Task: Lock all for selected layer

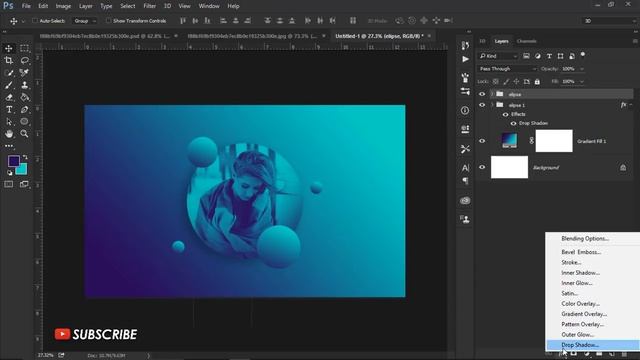Action: pyautogui.click(x=537, y=82)
